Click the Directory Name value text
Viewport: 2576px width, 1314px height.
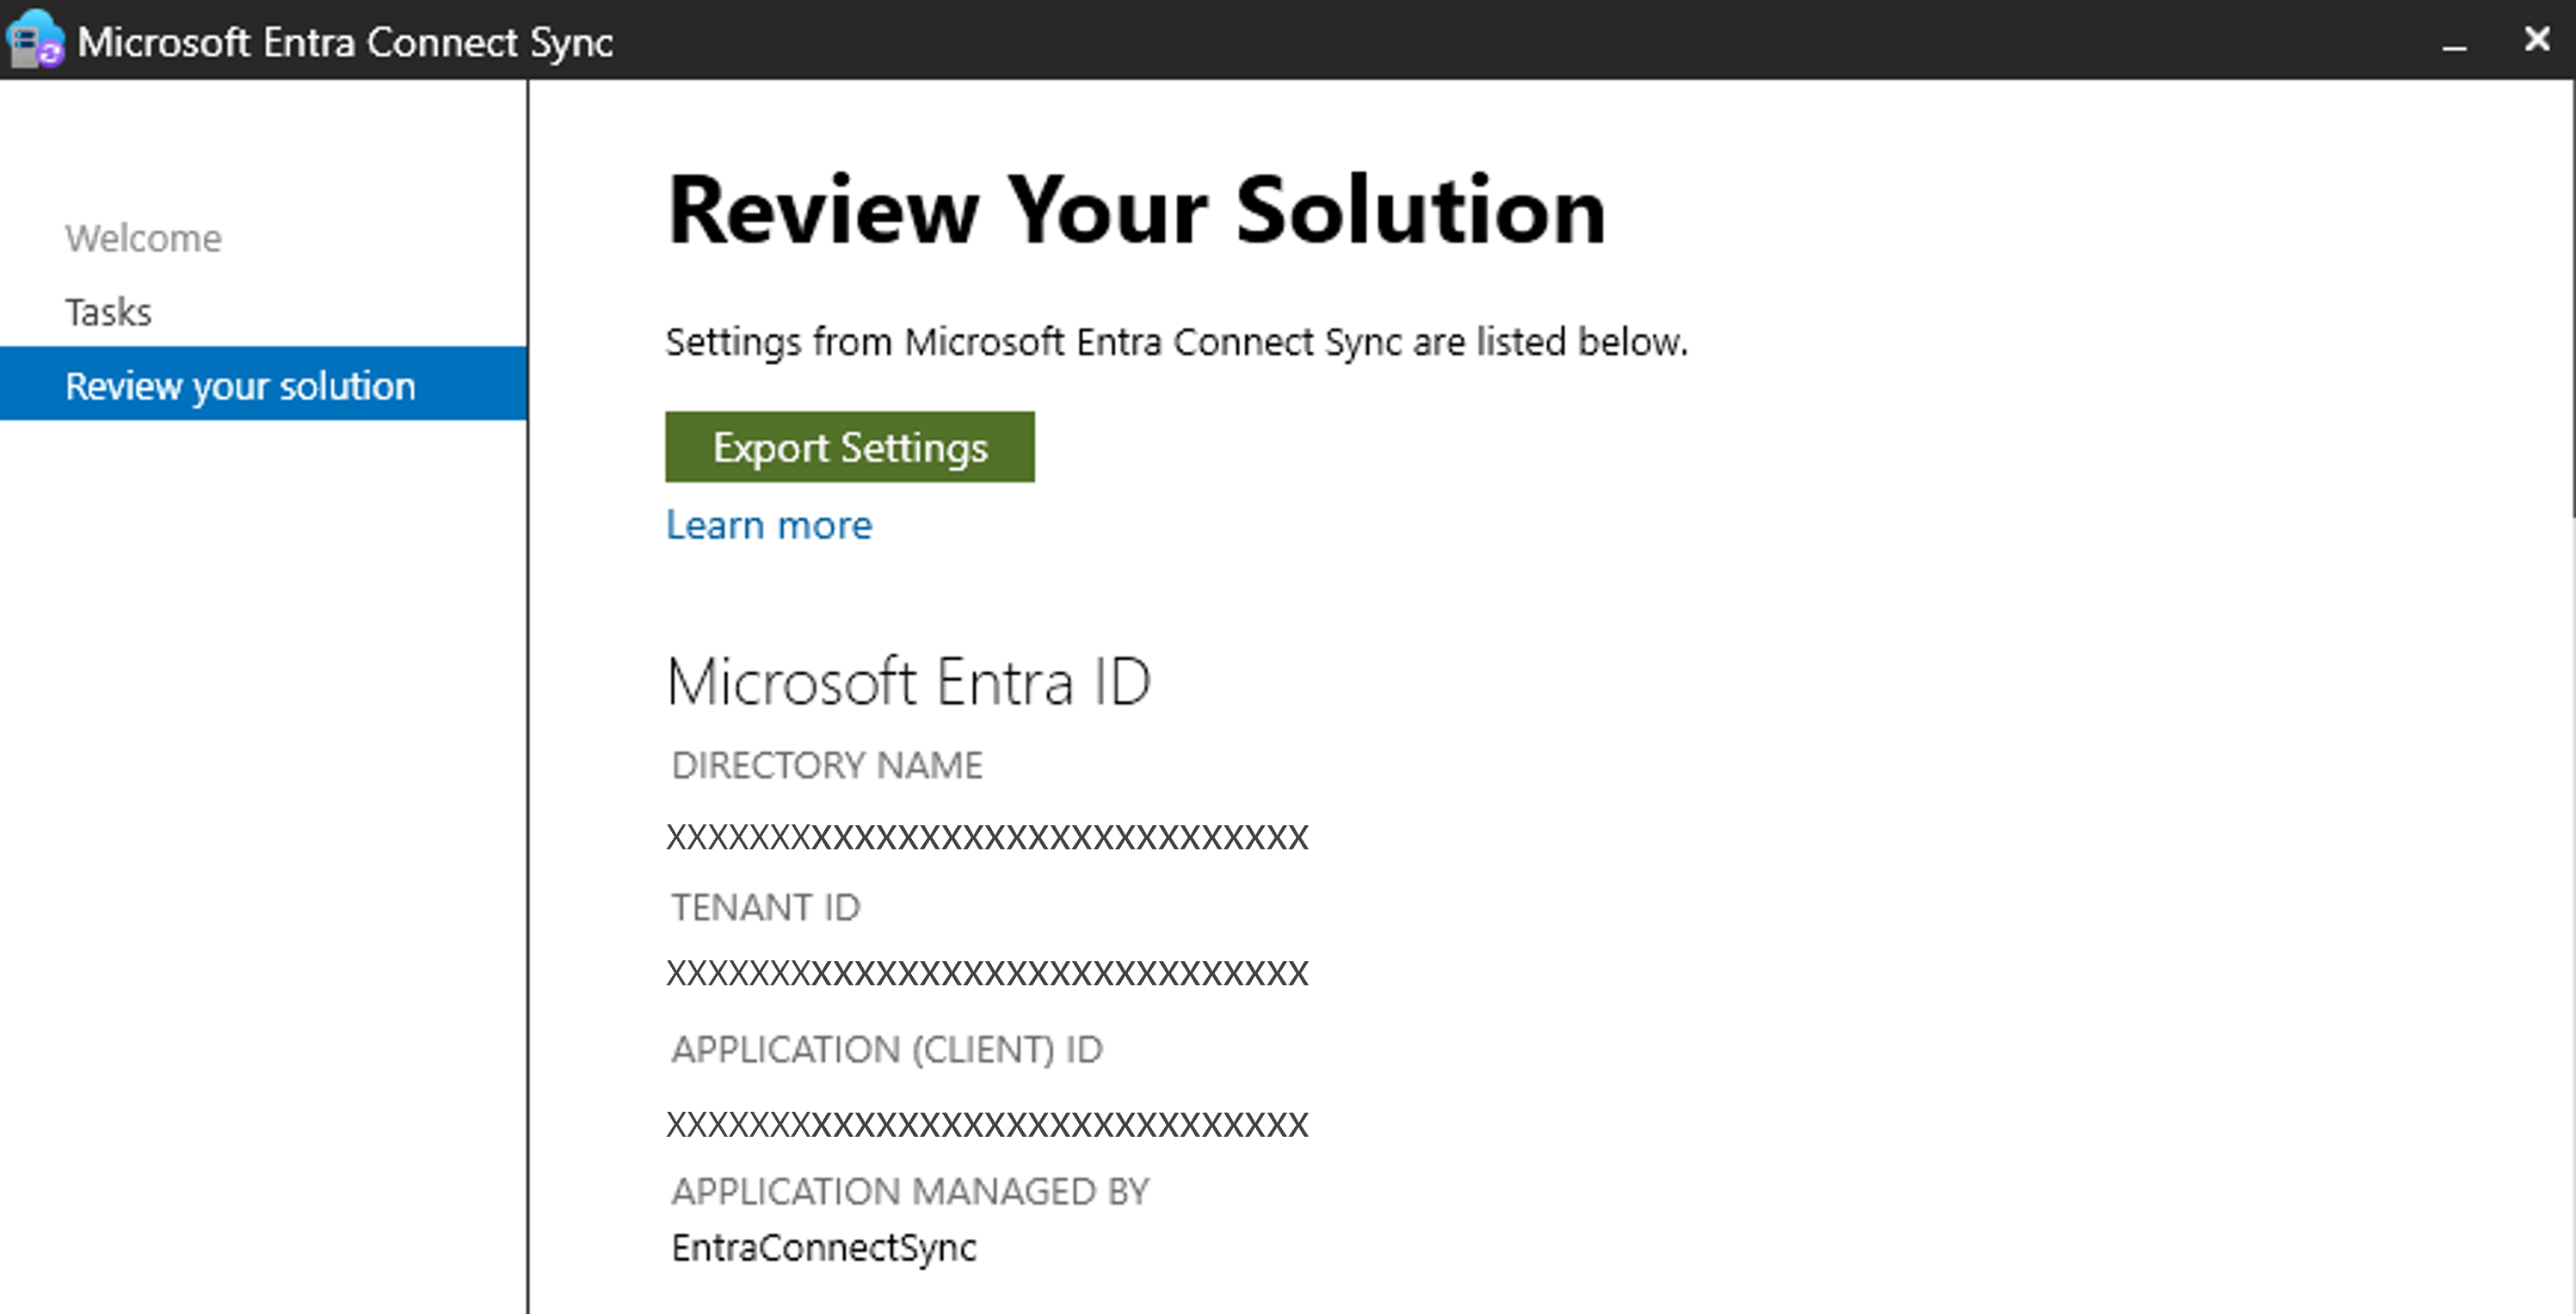[x=986, y=837]
